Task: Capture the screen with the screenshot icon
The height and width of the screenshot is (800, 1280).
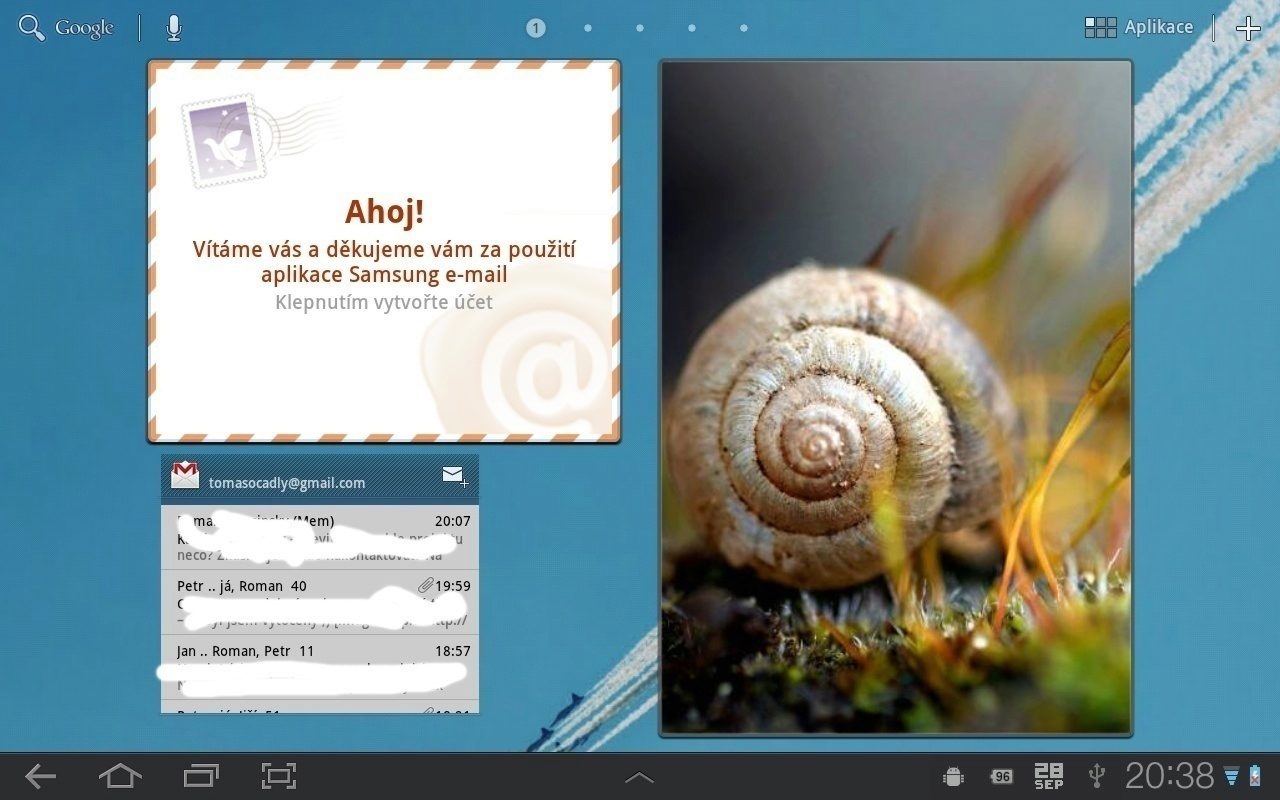Action: (x=279, y=776)
